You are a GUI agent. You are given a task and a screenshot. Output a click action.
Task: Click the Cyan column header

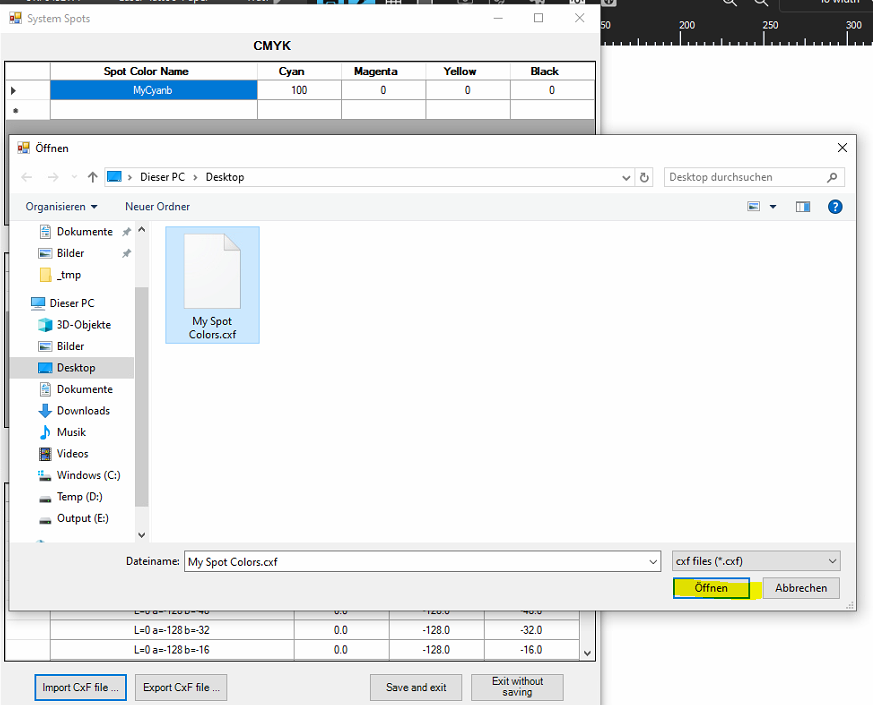pyautogui.click(x=300, y=71)
